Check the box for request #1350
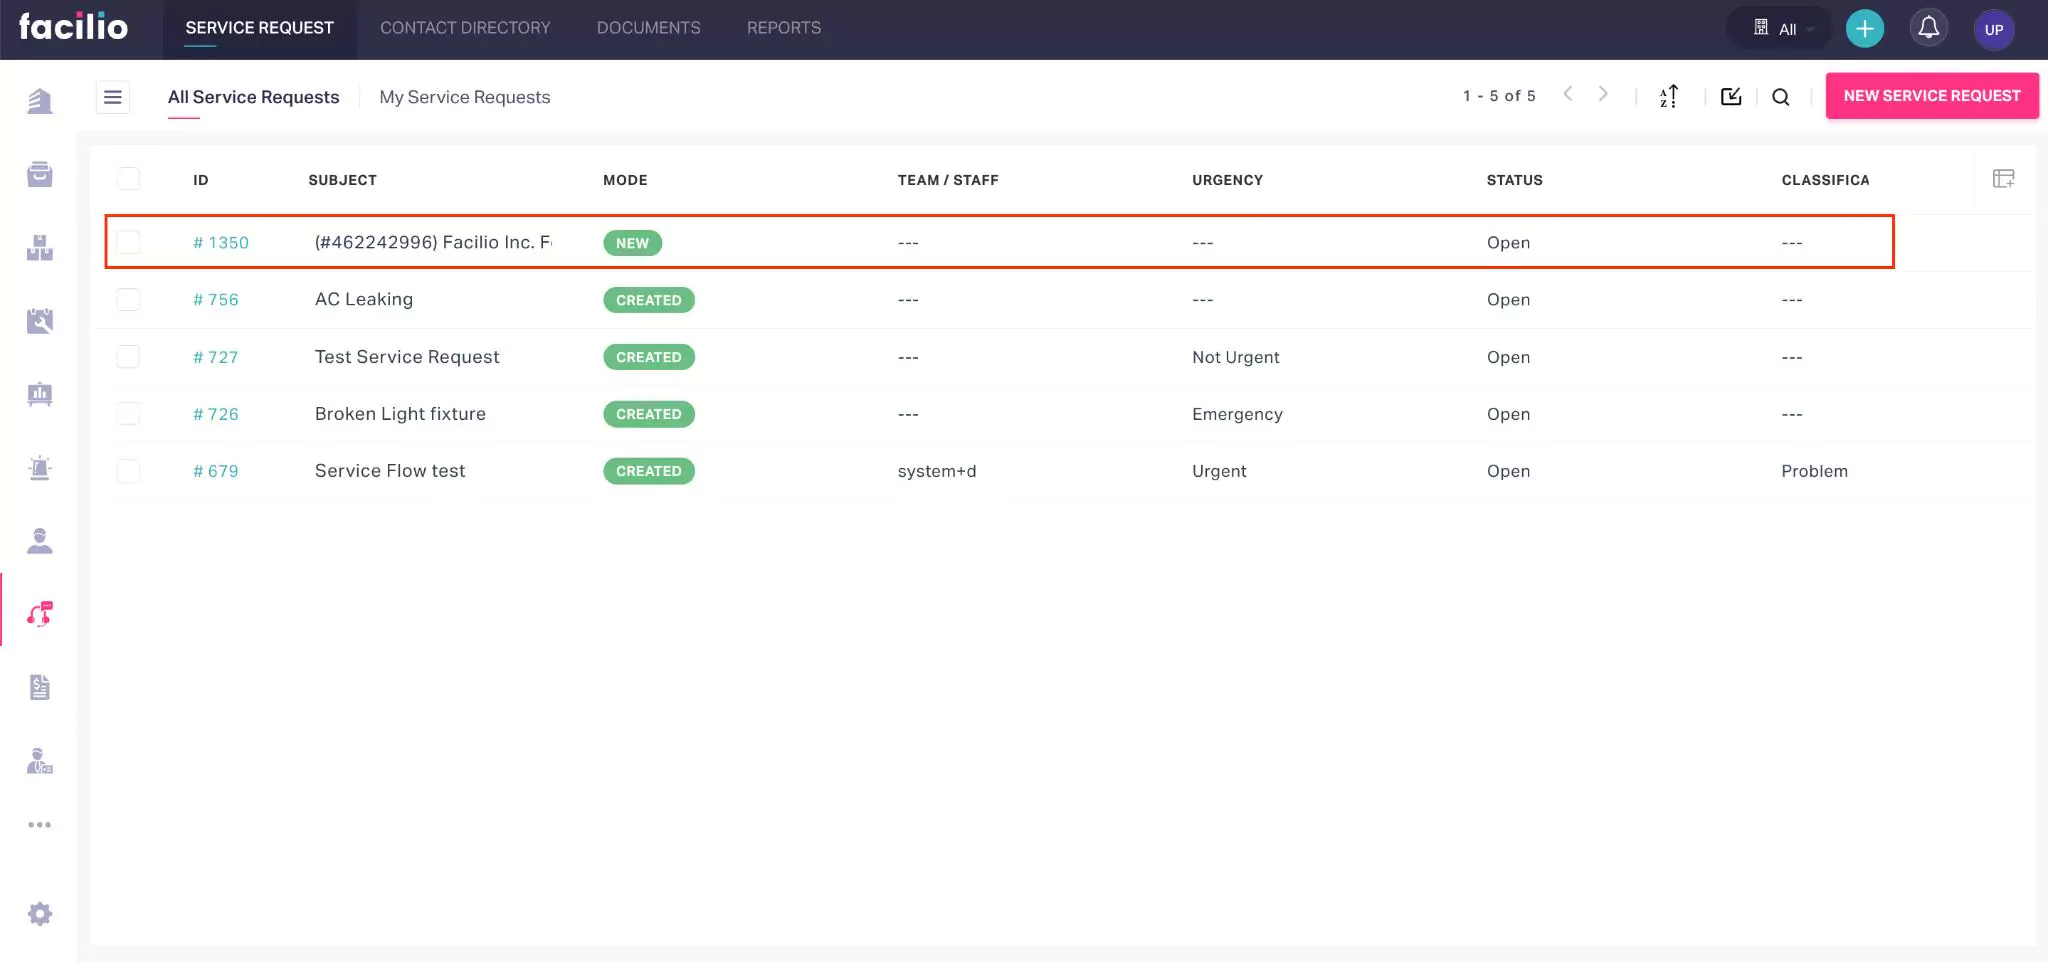Screen dimensions: 2048x962 coord(128,242)
